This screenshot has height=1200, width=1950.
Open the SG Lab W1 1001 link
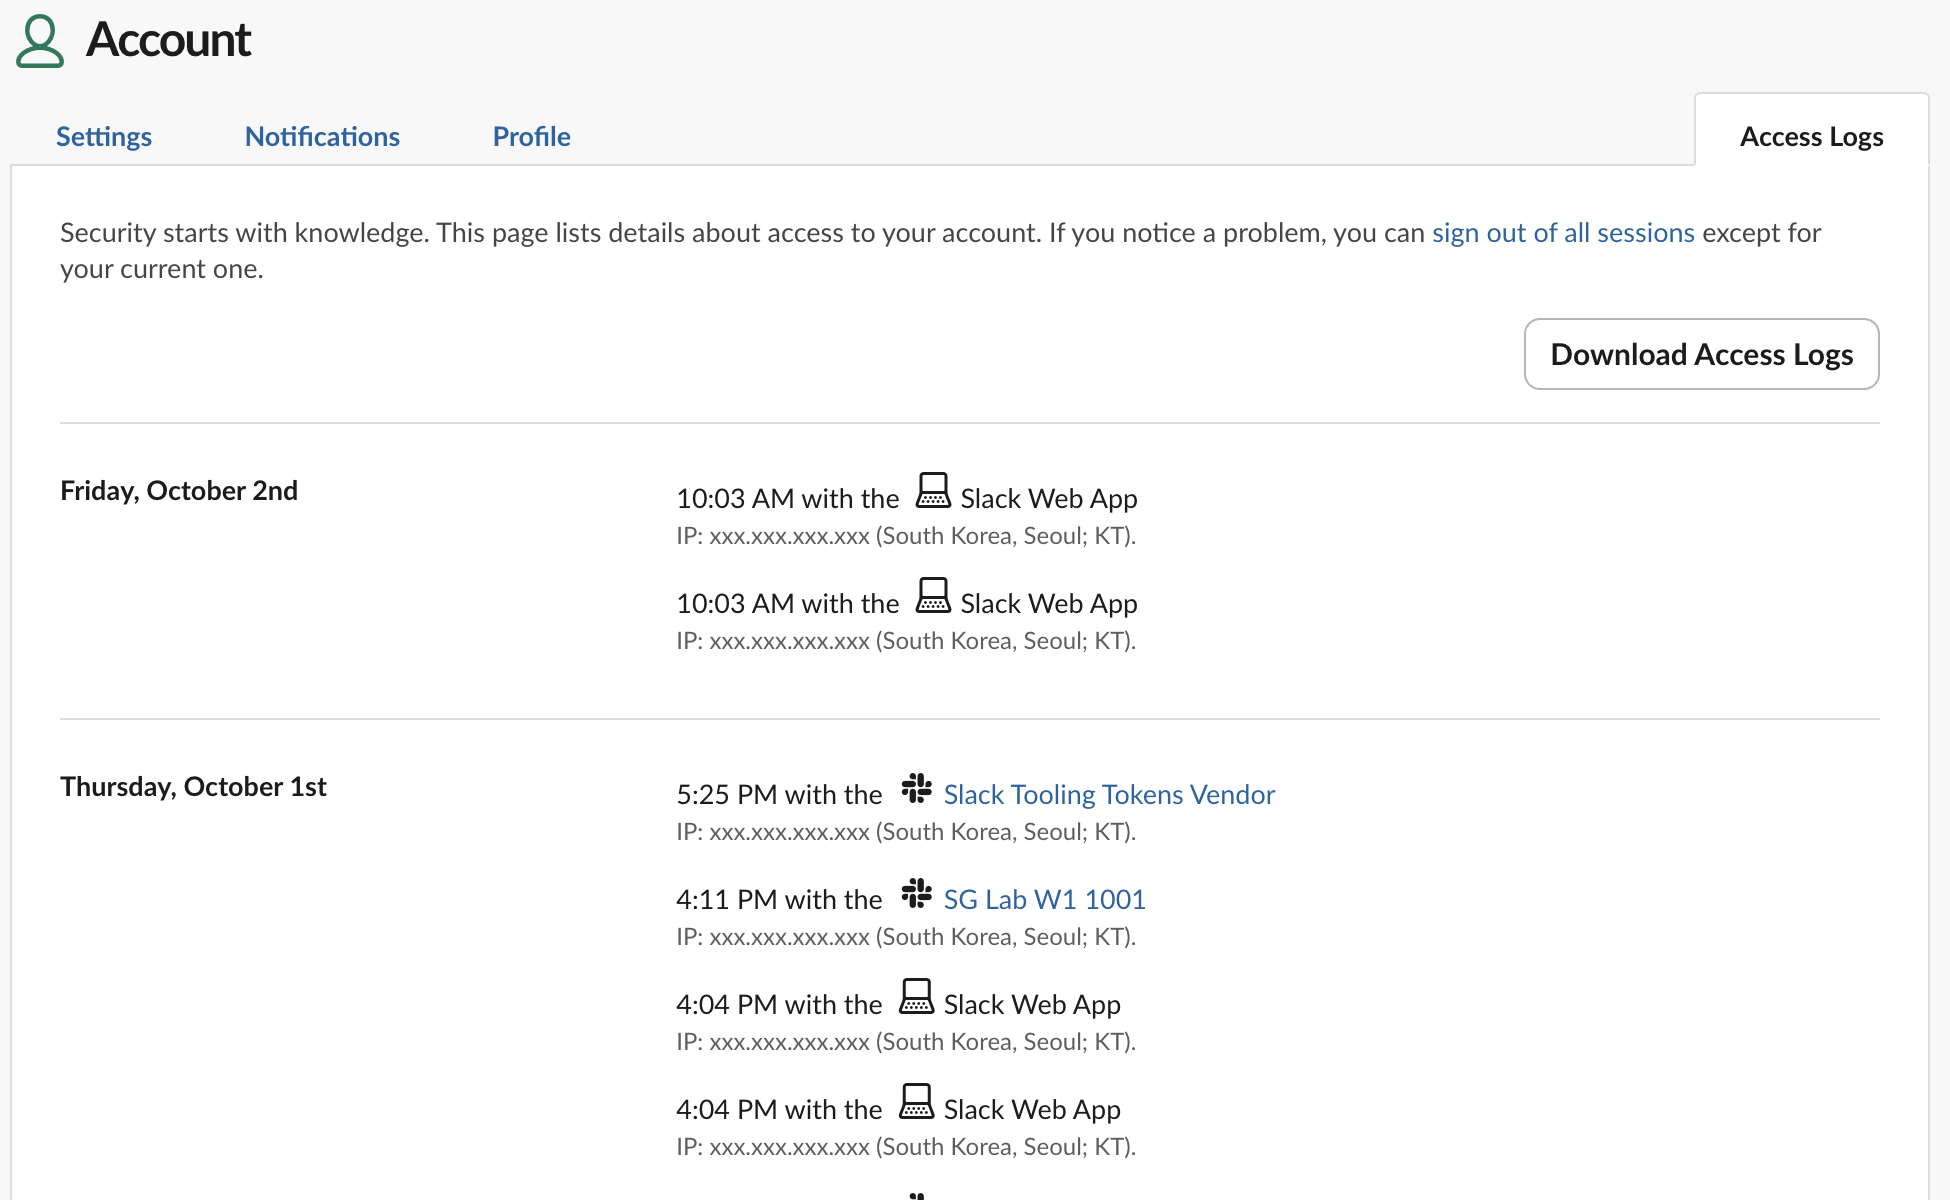tap(1044, 899)
